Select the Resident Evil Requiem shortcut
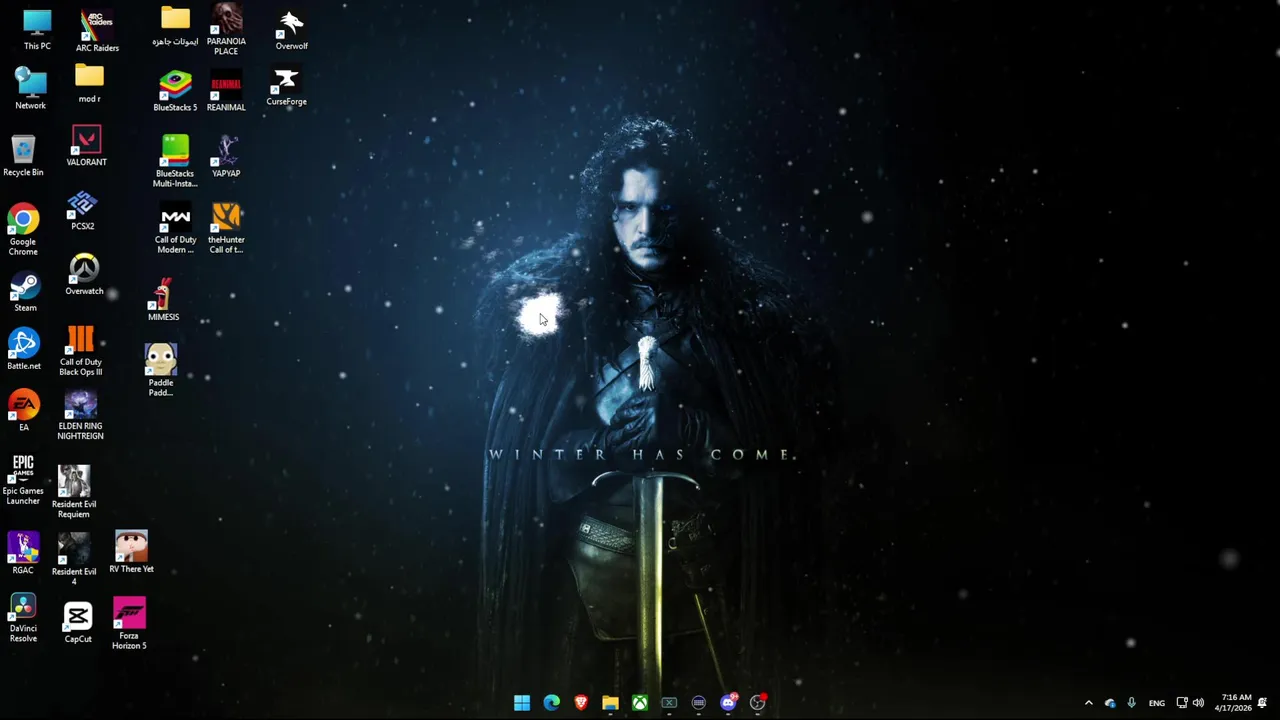The height and width of the screenshot is (720, 1280). (74, 492)
